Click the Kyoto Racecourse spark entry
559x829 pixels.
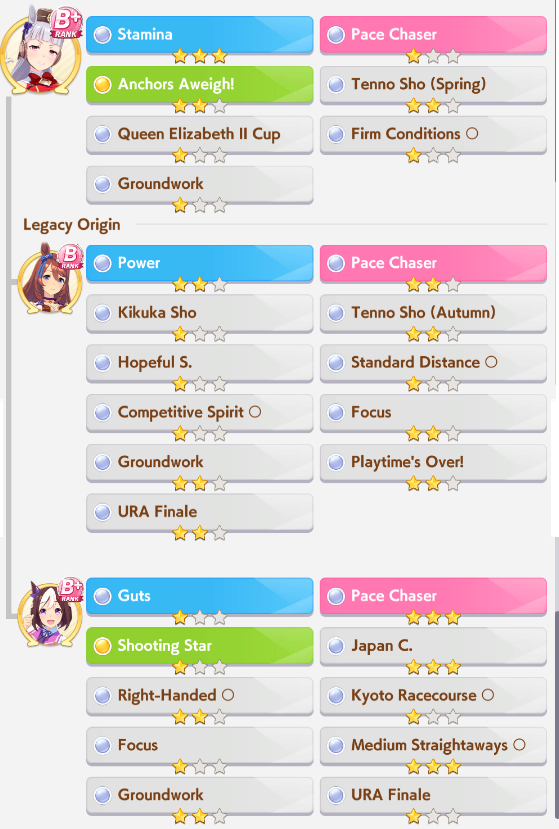click(433, 697)
